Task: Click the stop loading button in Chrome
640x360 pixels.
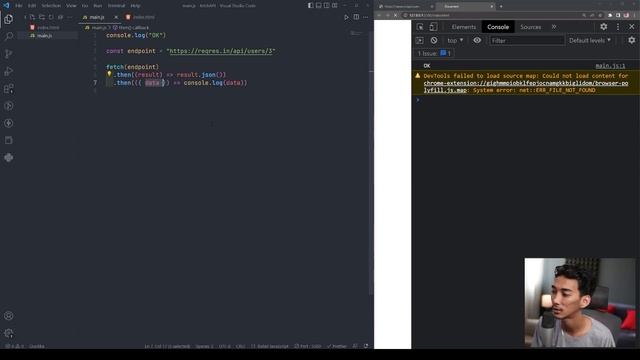Action: [x=396, y=15]
